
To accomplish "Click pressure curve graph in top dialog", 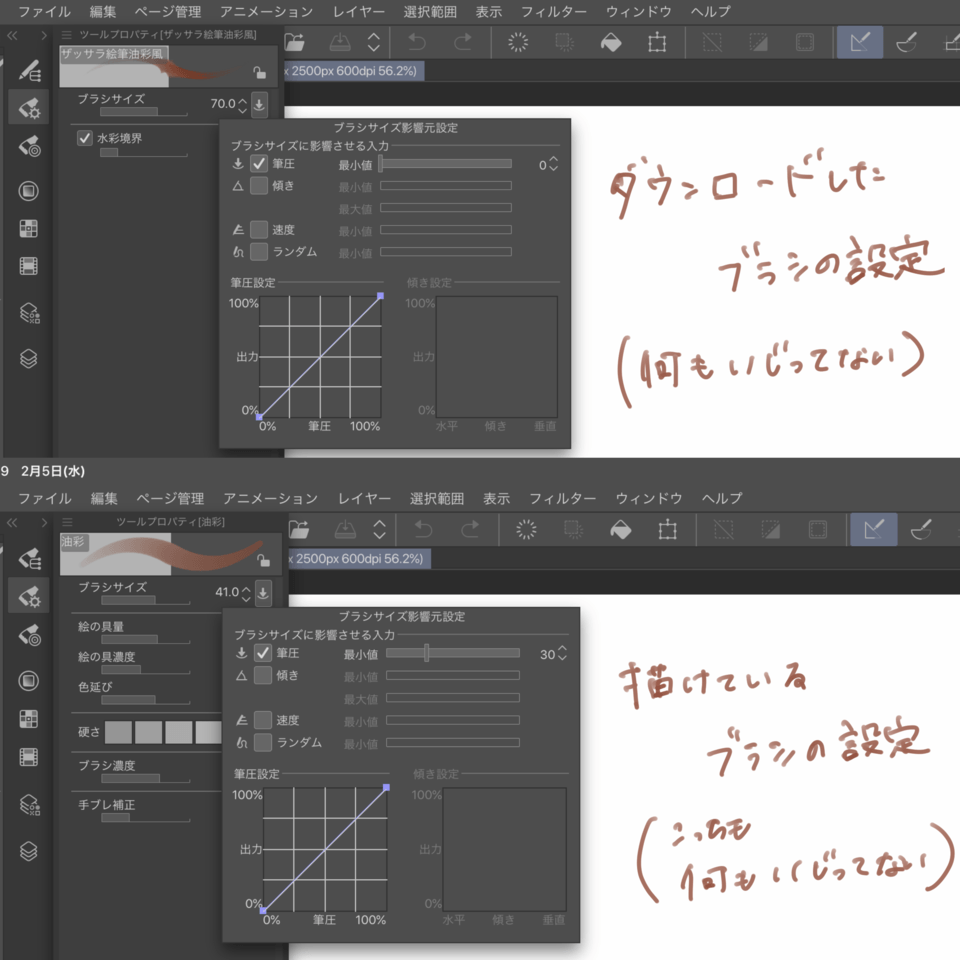I will [x=320, y=356].
